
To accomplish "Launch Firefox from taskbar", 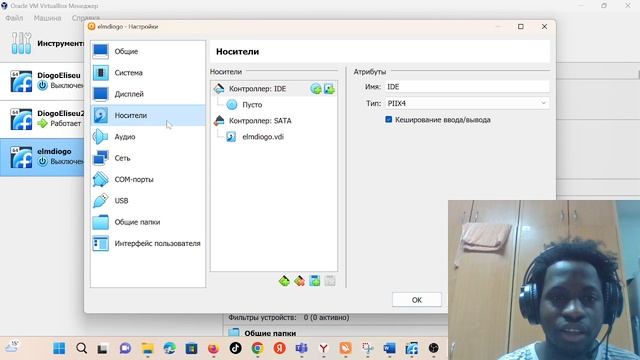I will 213,348.
